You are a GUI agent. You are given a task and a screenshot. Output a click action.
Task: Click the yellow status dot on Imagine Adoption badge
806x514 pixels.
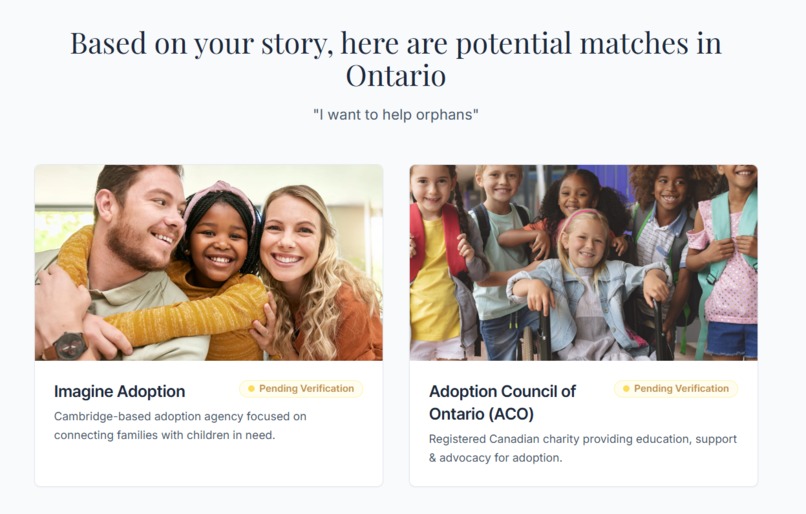(x=251, y=389)
